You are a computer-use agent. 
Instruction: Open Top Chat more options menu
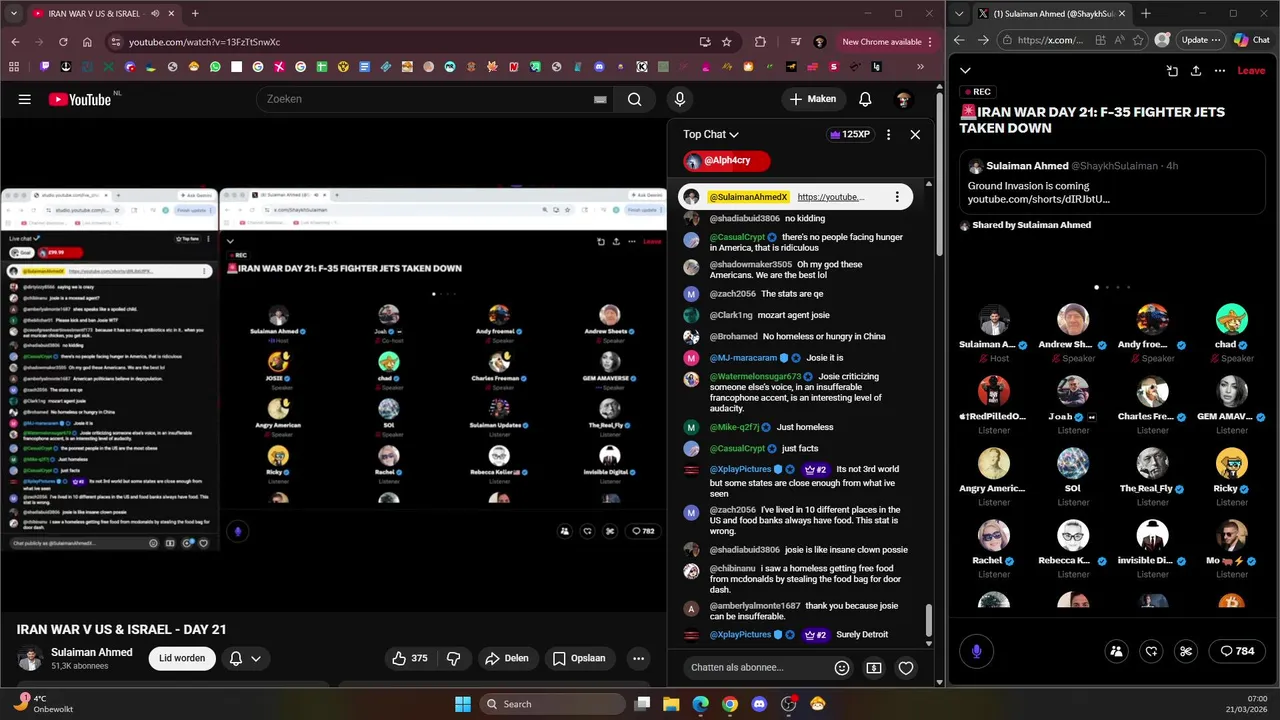(x=888, y=134)
